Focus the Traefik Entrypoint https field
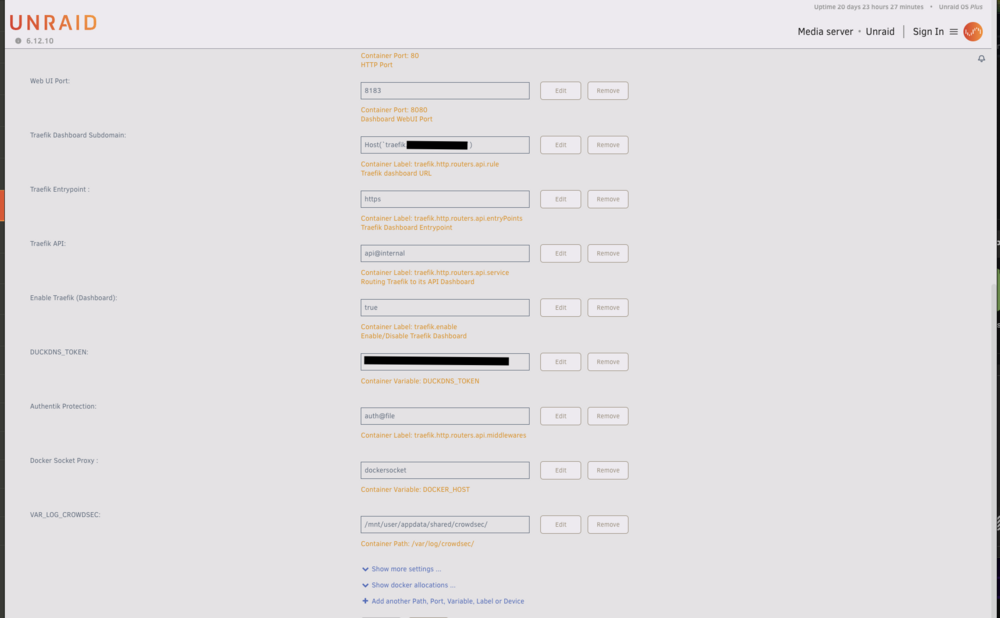1000x618 pixels. point(445,199)
